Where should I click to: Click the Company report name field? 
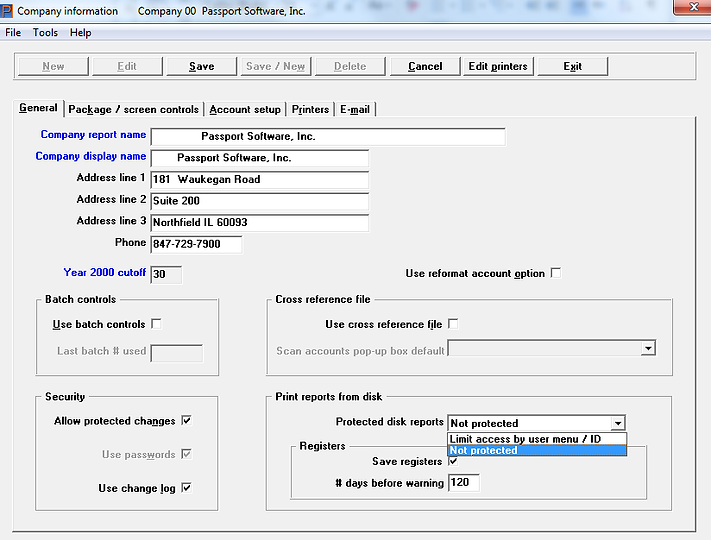(x=328, y=136)
